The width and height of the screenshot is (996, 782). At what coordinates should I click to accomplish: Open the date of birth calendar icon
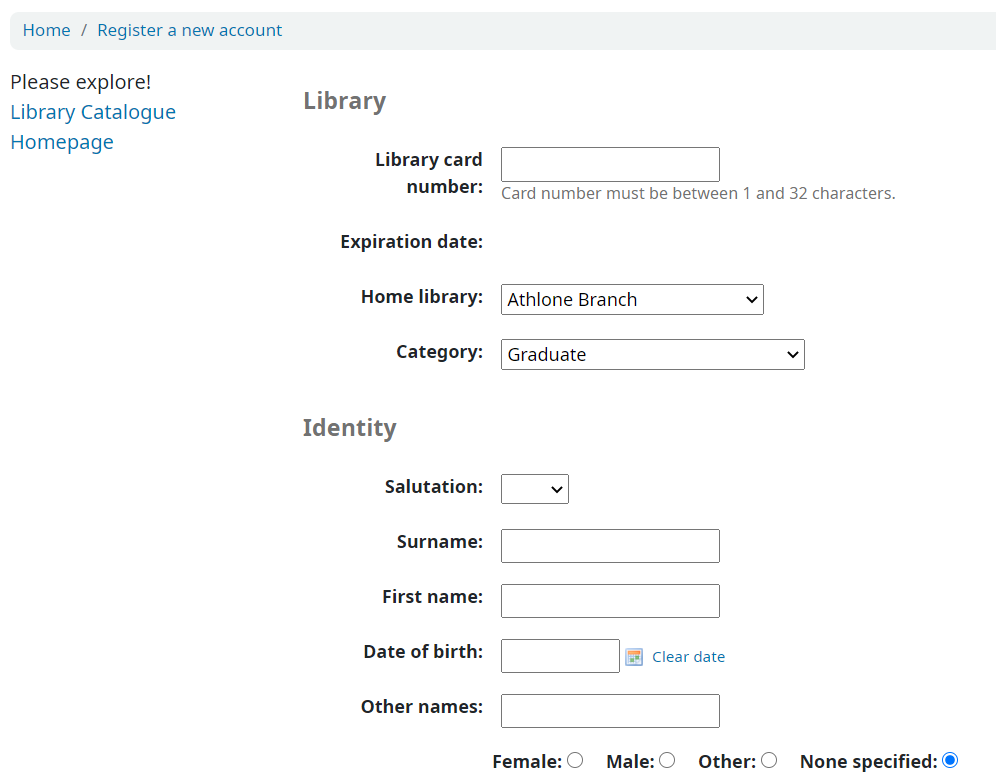[x=634, y=657]
